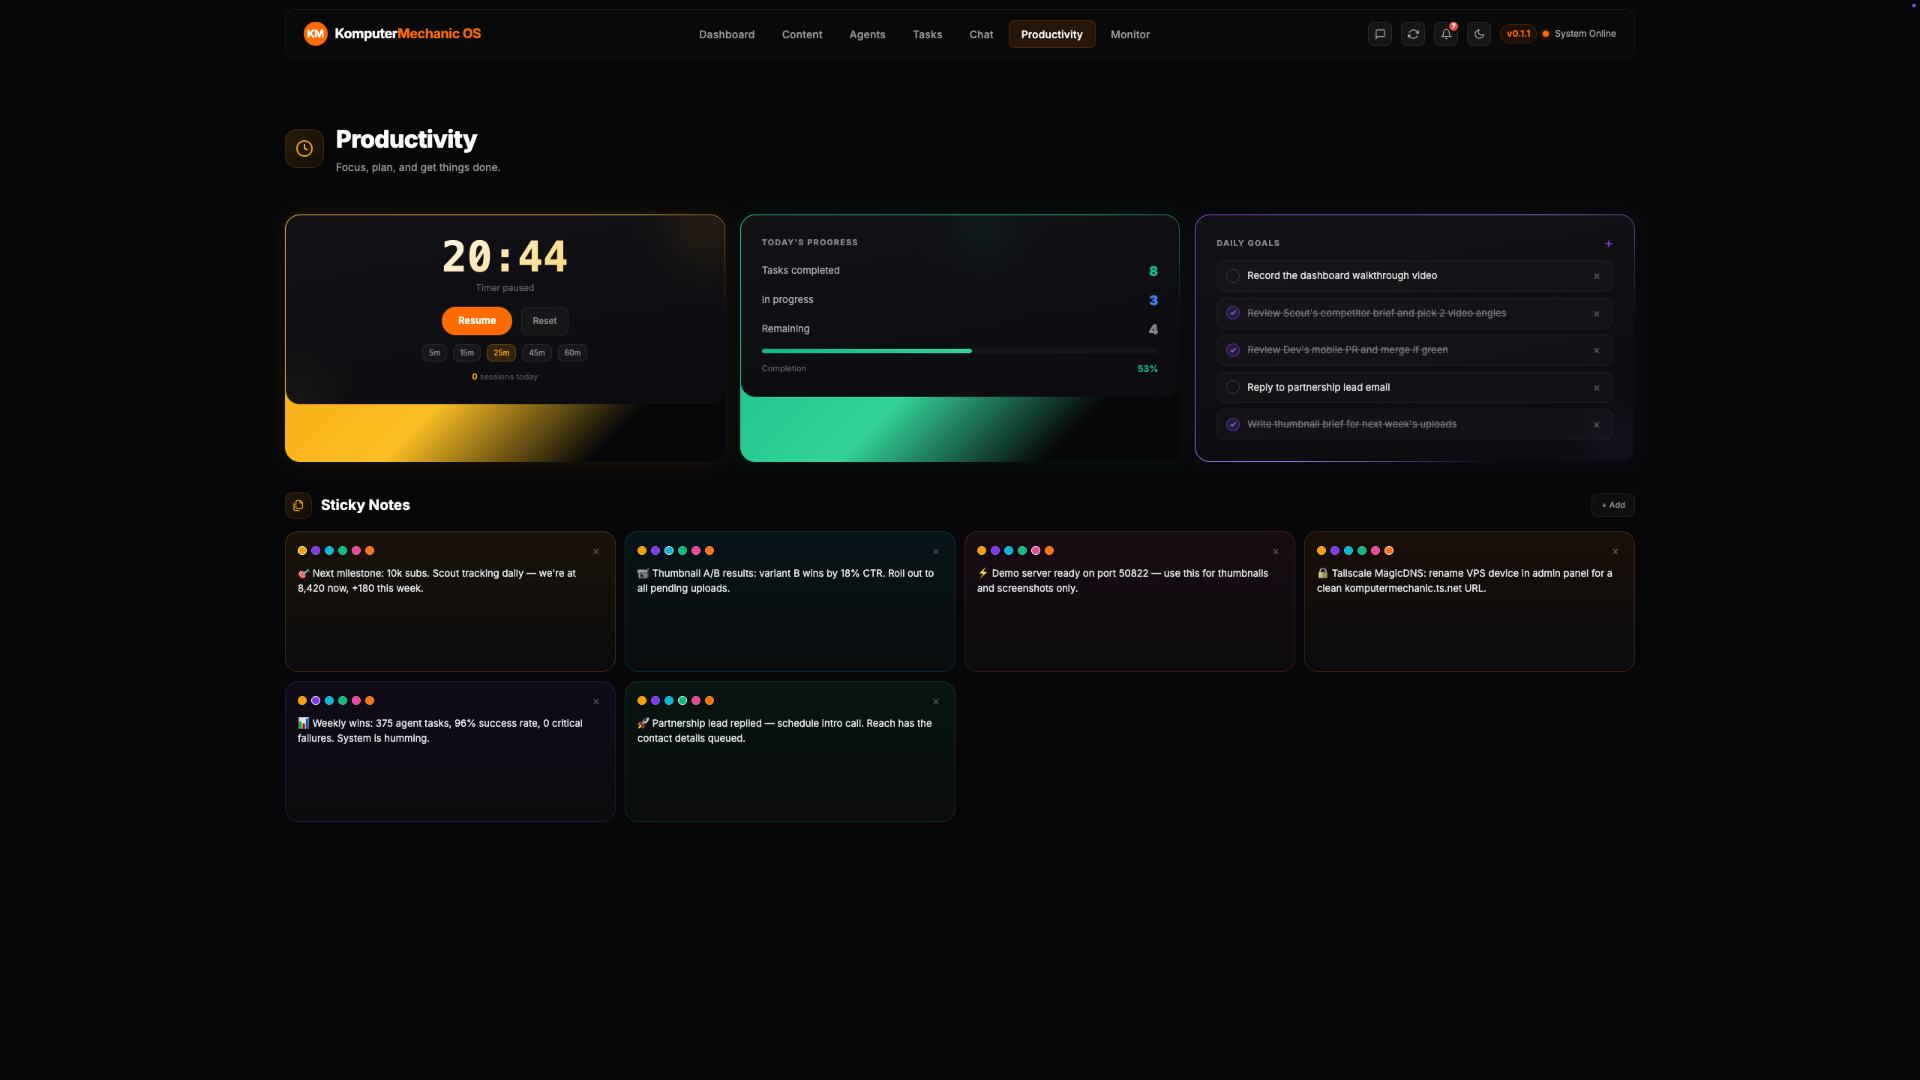Open the Dashboard tab

coord(727,34)
